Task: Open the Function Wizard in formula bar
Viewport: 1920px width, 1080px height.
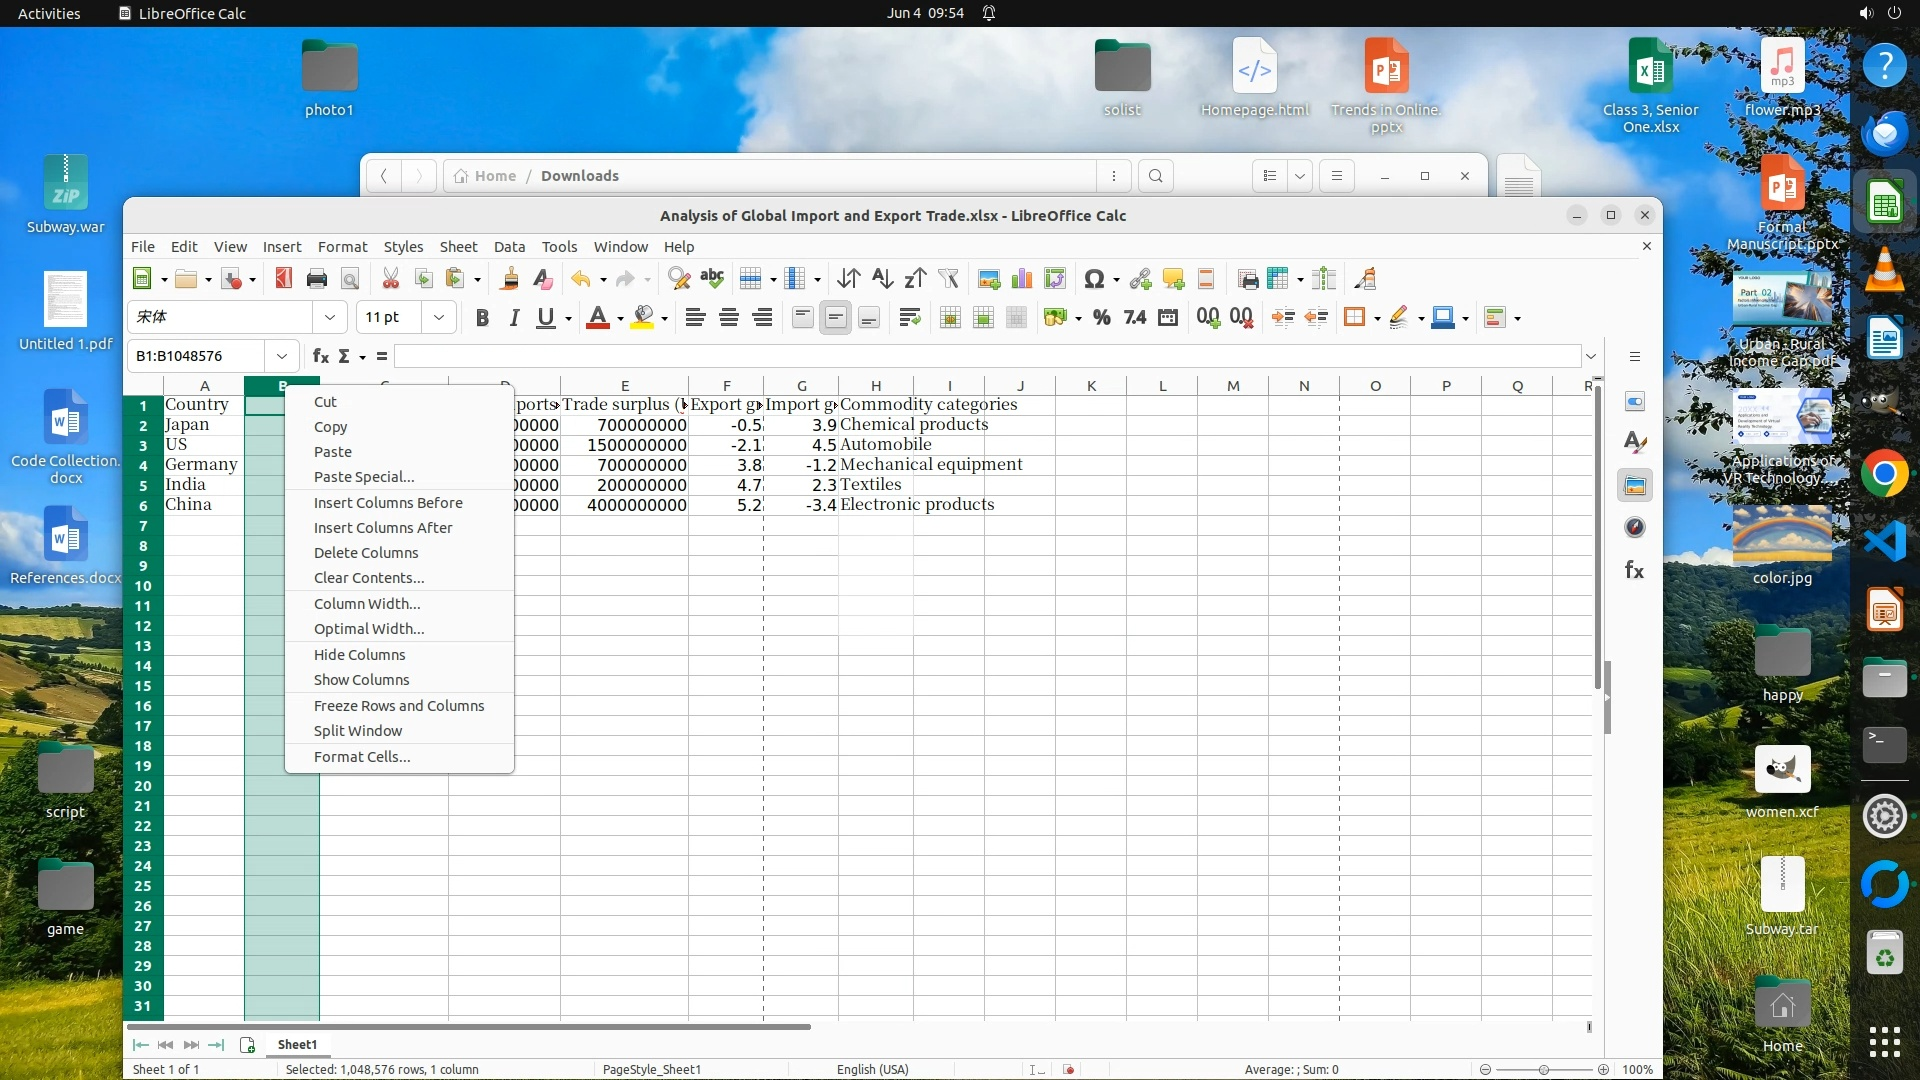Action: [321, 356]
